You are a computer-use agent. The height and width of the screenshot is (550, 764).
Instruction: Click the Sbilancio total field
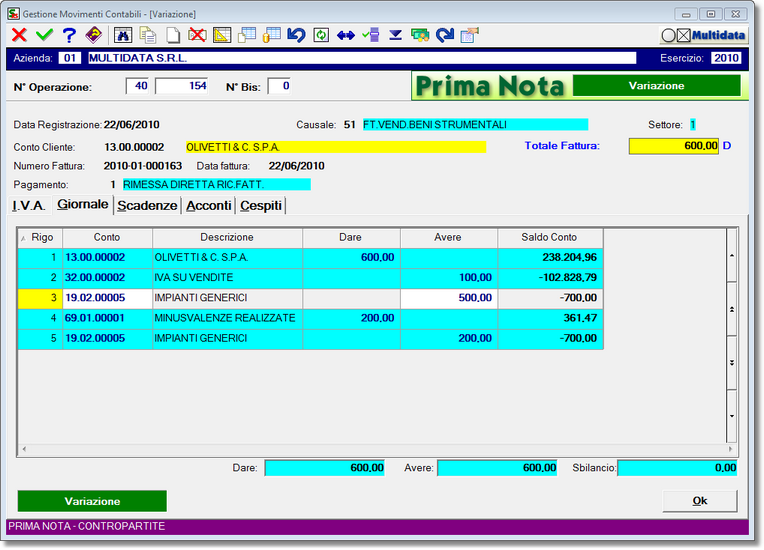coord(677,468)
